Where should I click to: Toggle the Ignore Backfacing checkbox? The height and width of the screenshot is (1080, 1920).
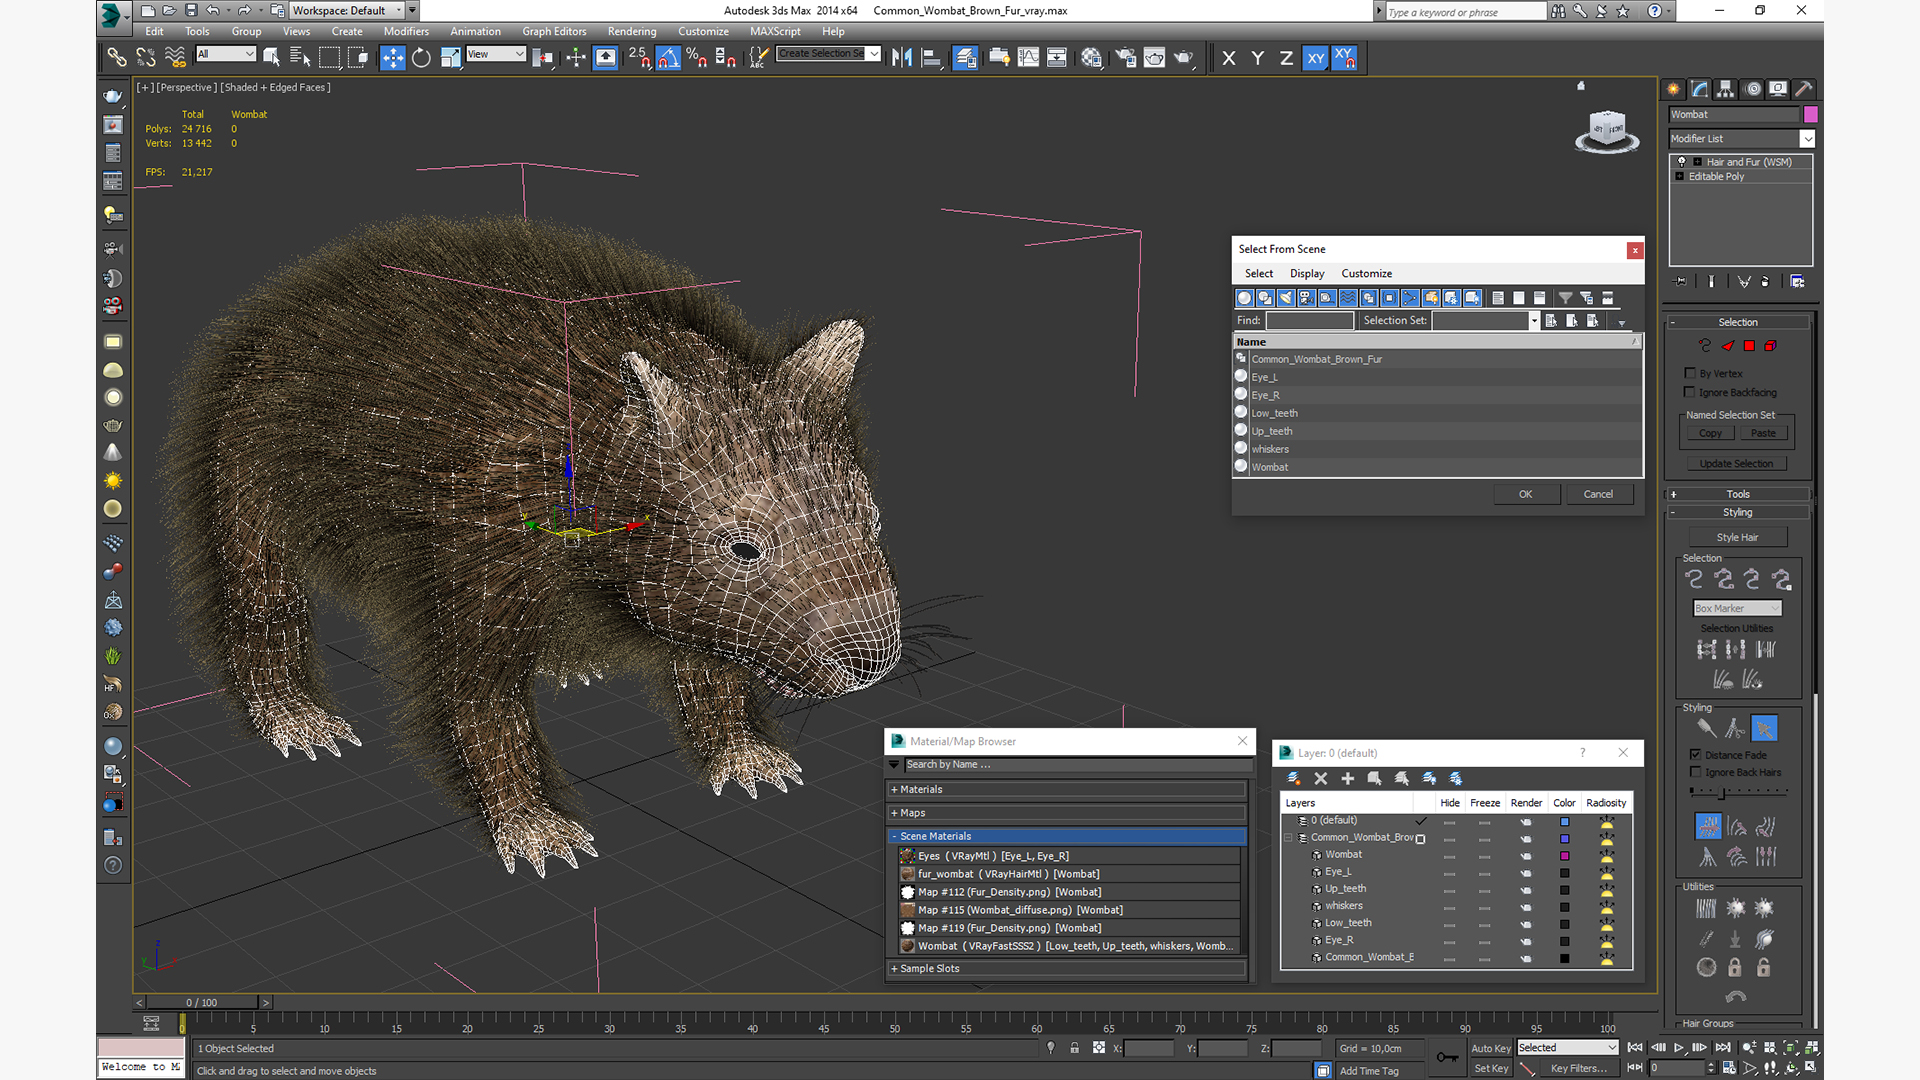(x=1690, y=392)
